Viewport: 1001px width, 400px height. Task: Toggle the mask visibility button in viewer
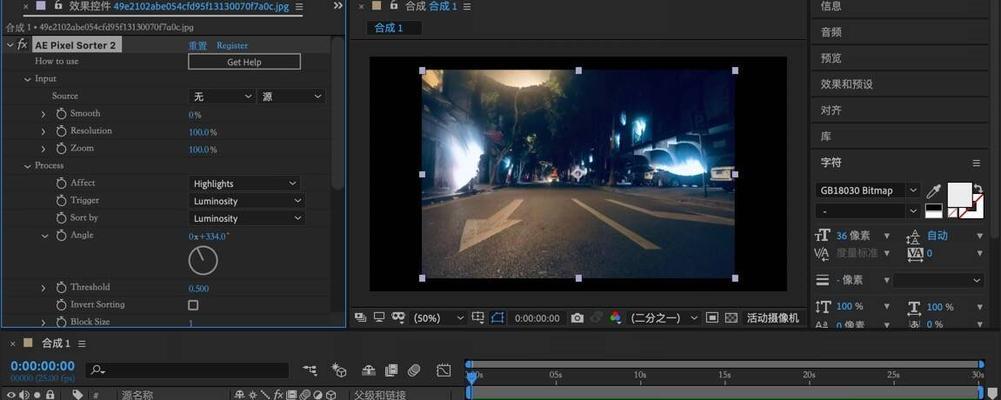497,317
